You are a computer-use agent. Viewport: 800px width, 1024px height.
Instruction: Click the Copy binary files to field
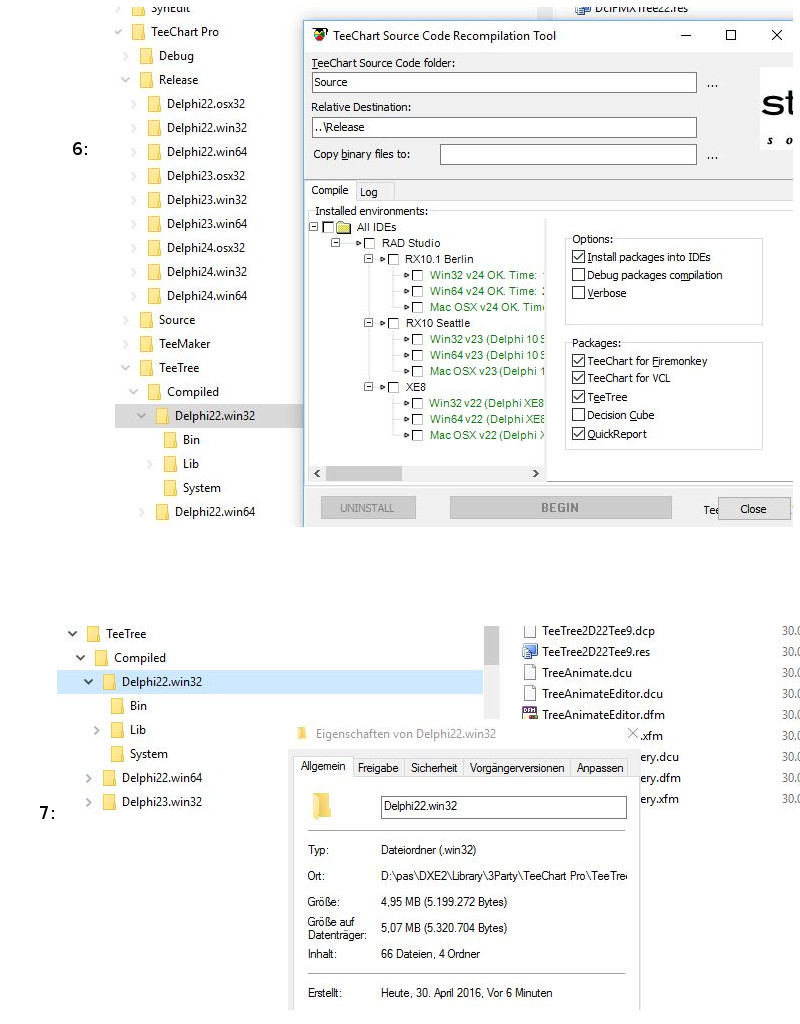point(568,155)
